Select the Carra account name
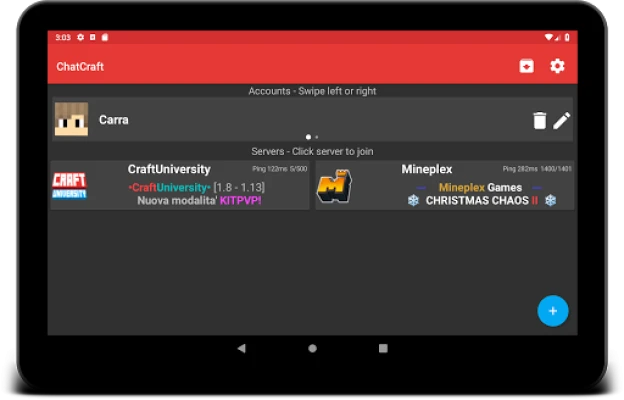Image resolution: width=624 pixels, height=400 pixels. (x=114, y=120)
